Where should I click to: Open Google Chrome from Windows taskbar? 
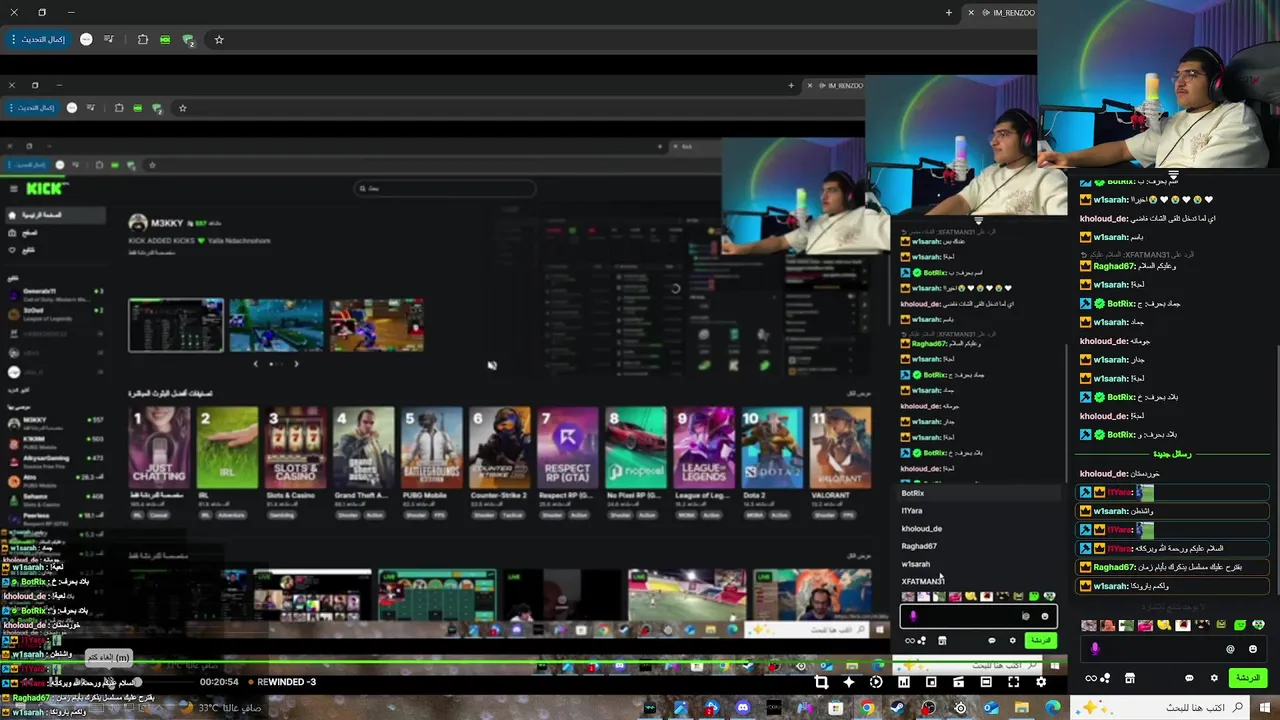[867, 708]
